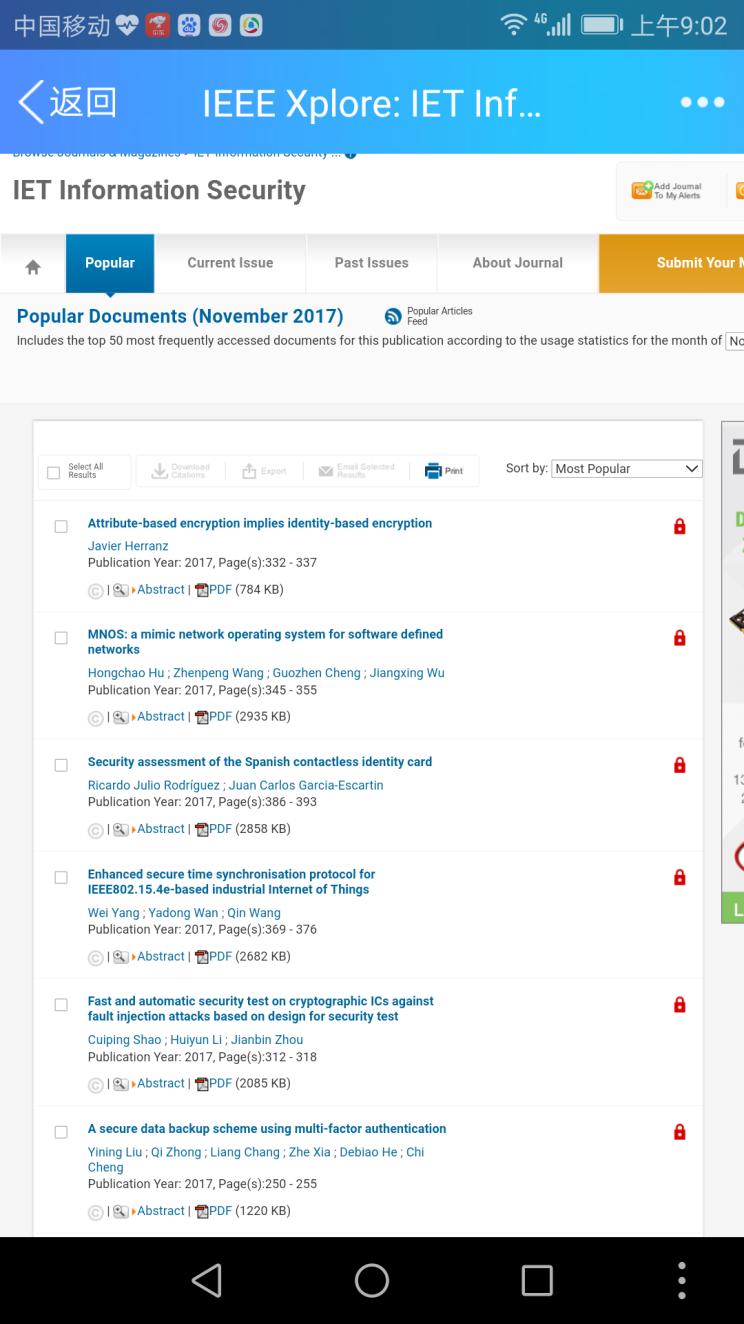Open the PDF icon for the 2858 KB file

click(201, 829)
